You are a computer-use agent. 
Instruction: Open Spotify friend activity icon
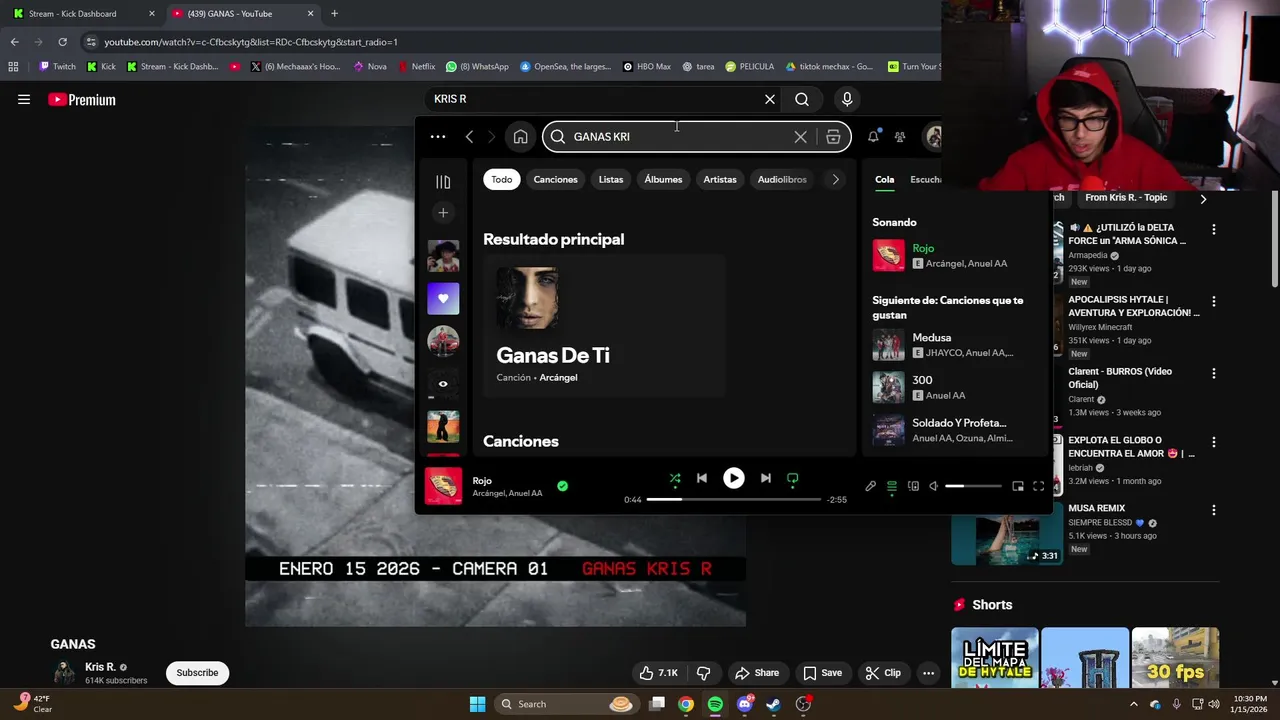[x=900, y=137]
